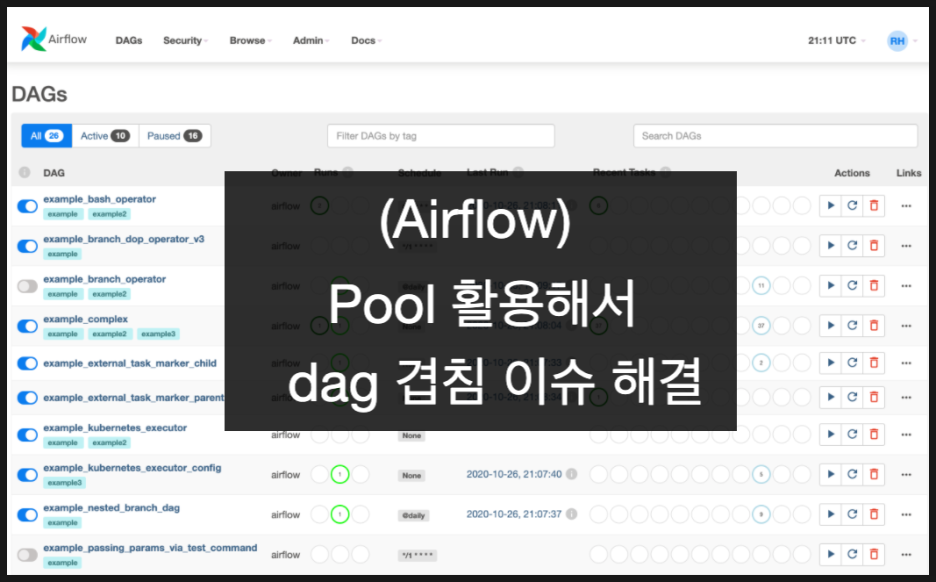
Task: Trigger example_external_task_marker_child DAG
Action: point(830,363)
